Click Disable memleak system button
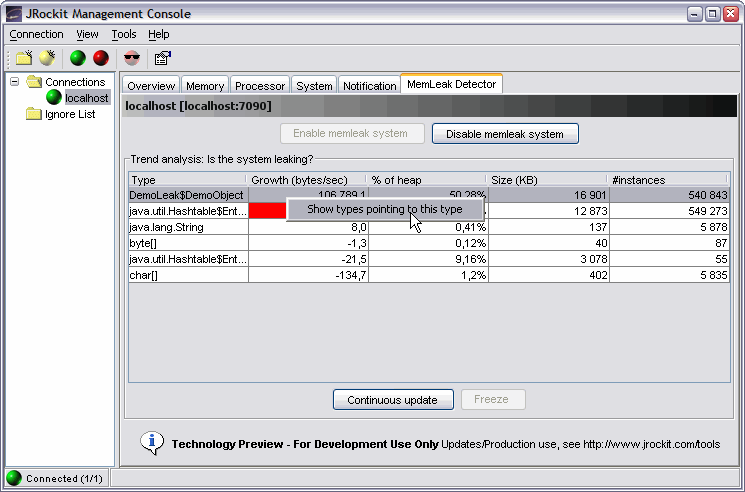 coord(505,134)
